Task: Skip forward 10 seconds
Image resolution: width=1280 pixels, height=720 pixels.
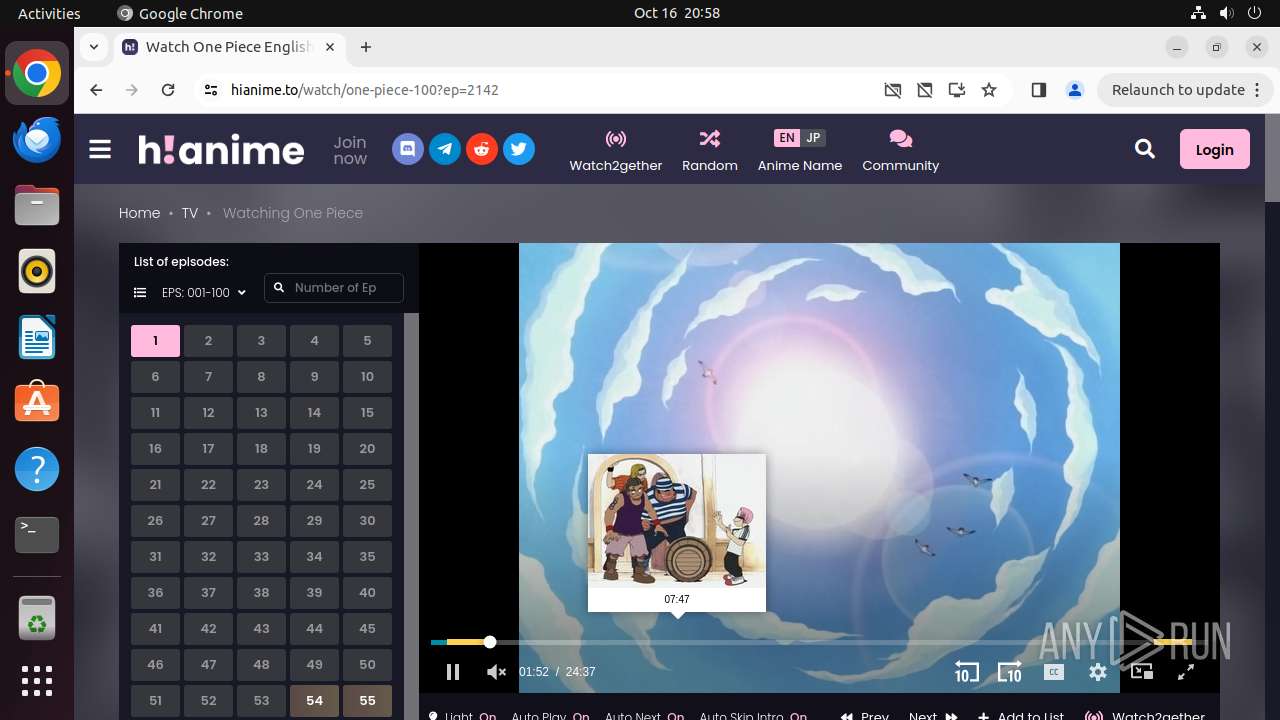Action: coord(1010,672)
